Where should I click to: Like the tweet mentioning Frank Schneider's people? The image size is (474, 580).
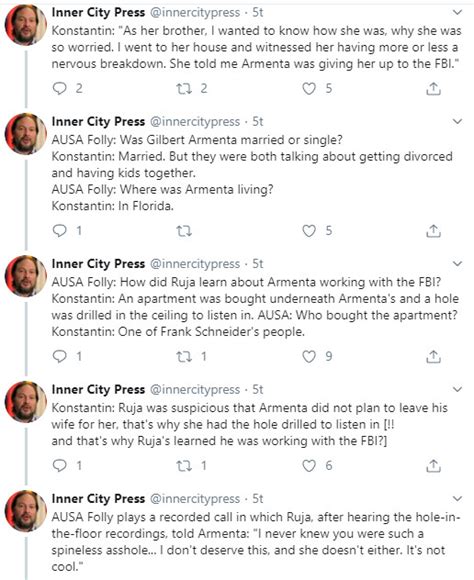click(309, 357)
